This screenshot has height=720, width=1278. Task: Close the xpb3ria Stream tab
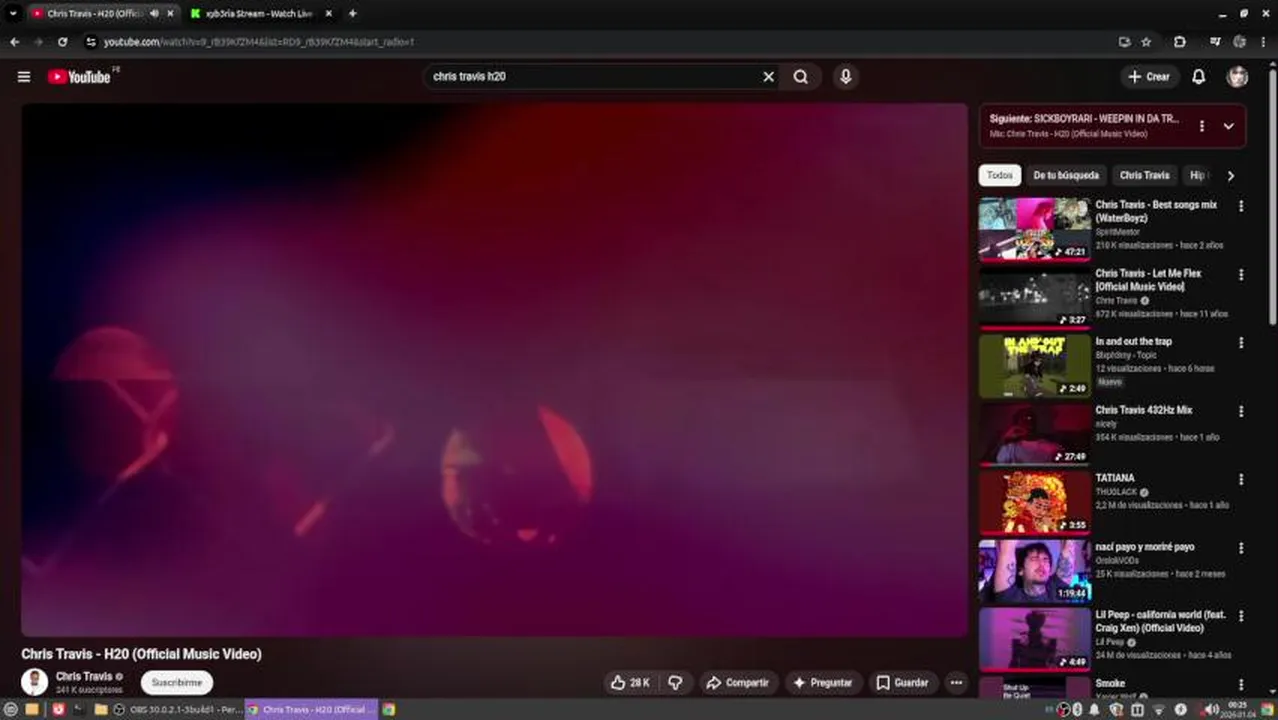328,14
